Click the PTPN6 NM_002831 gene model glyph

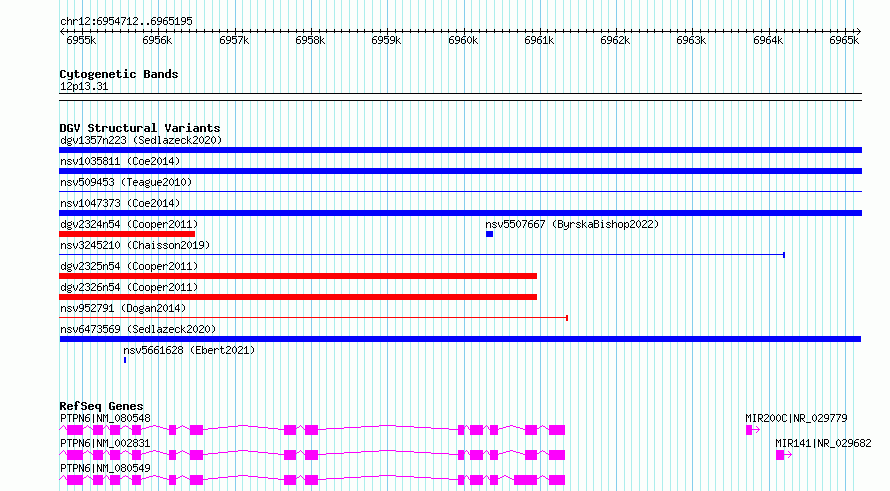click(x=312, y=455)
